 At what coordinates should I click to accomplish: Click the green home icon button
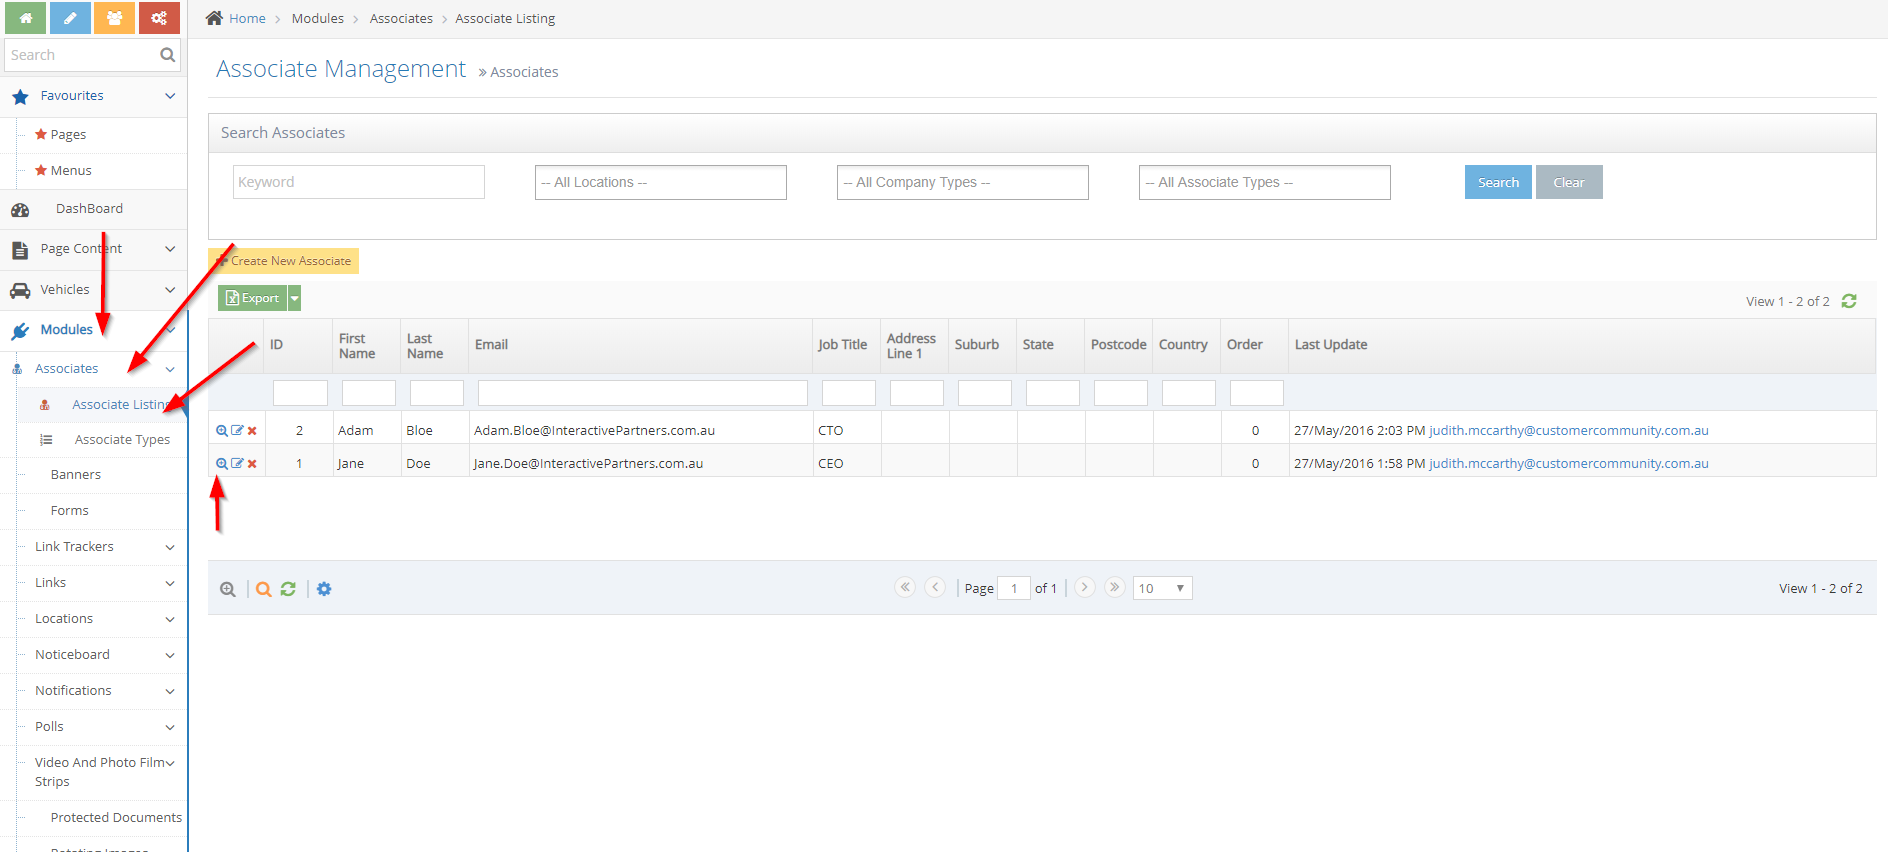tap(25, 18)
